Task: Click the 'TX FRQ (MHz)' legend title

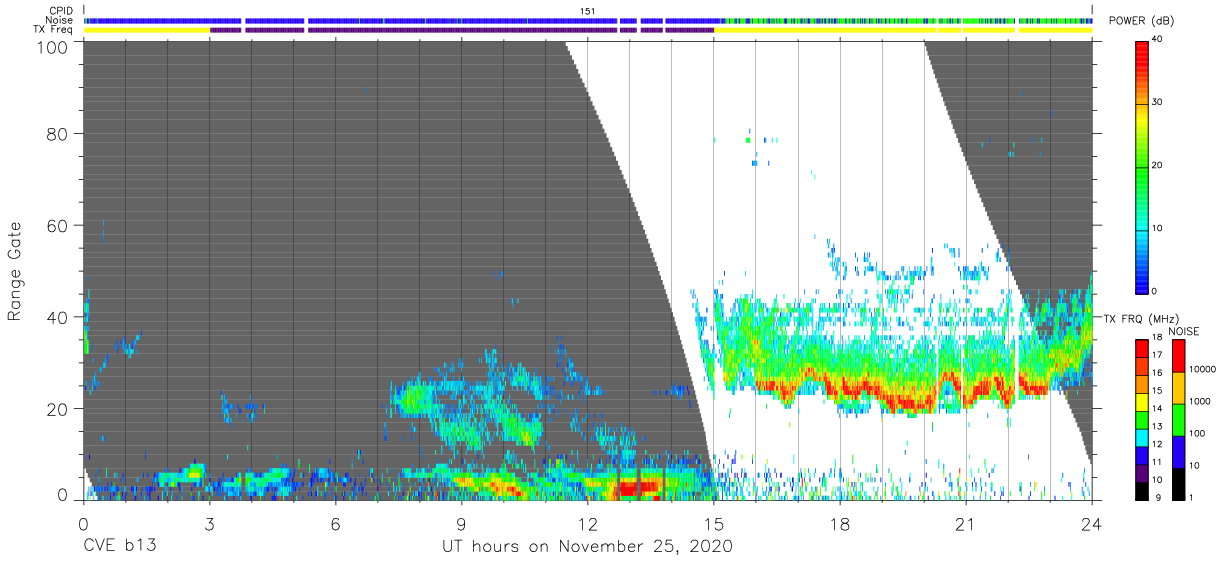Action: 1141,318
